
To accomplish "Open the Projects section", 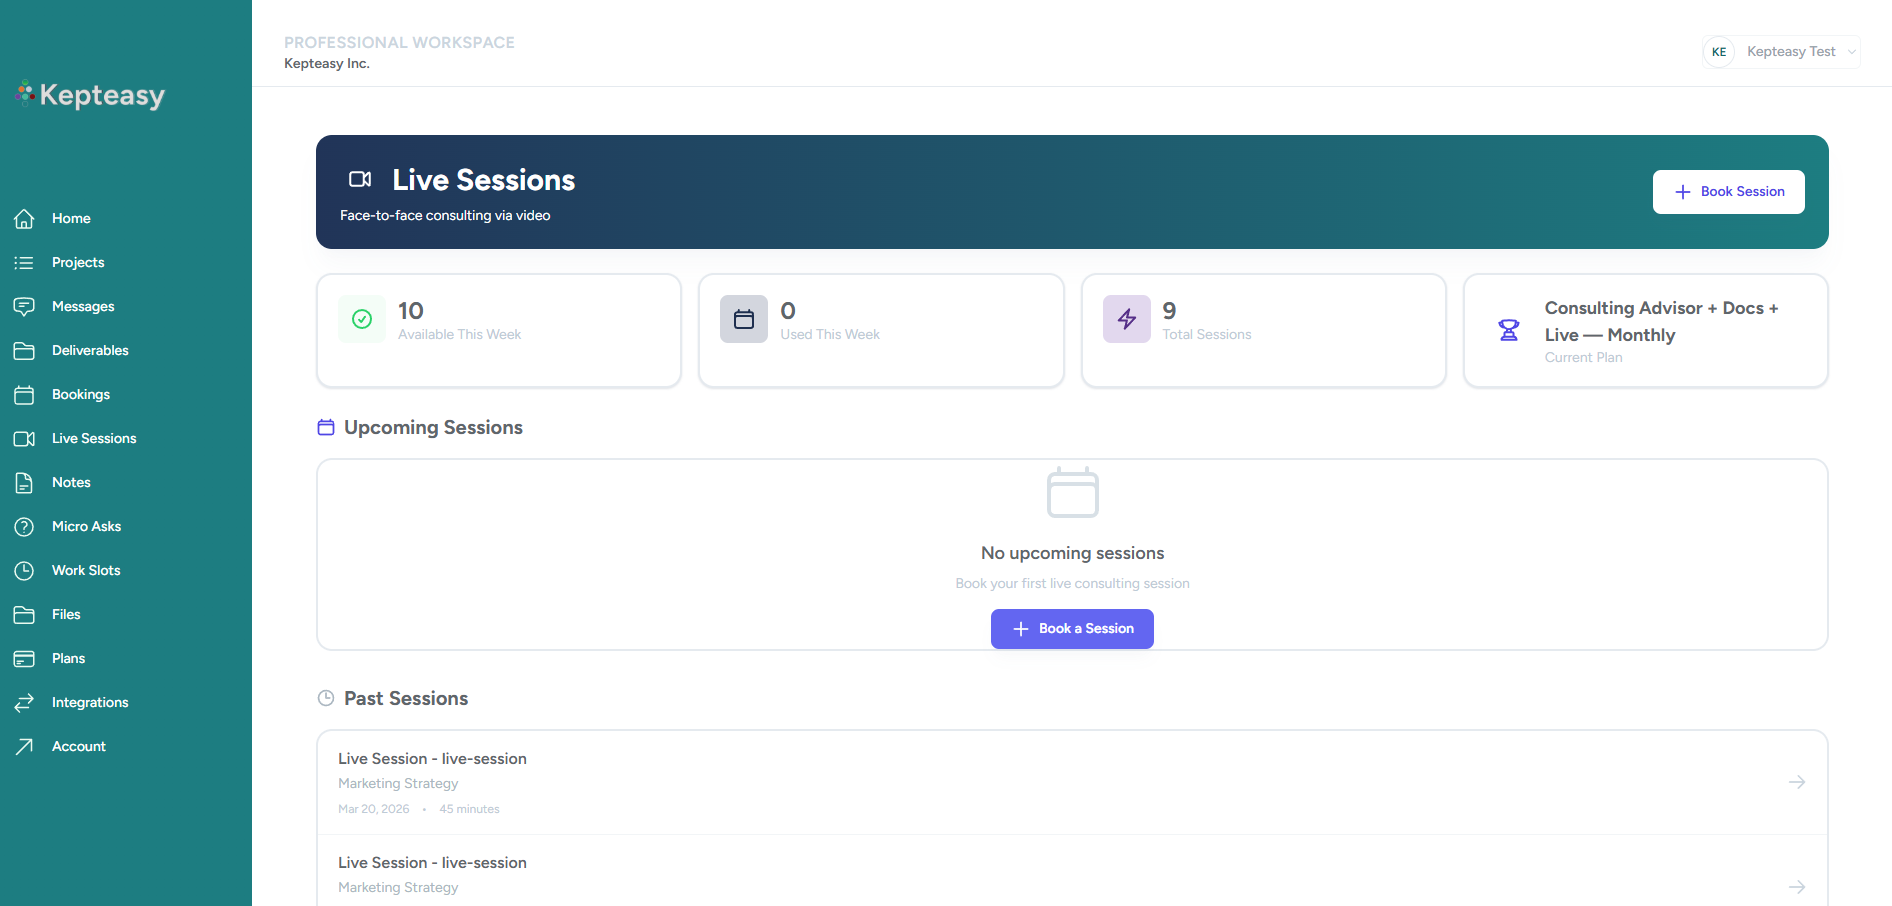I will pyautogui.click(x=77, y=262).
